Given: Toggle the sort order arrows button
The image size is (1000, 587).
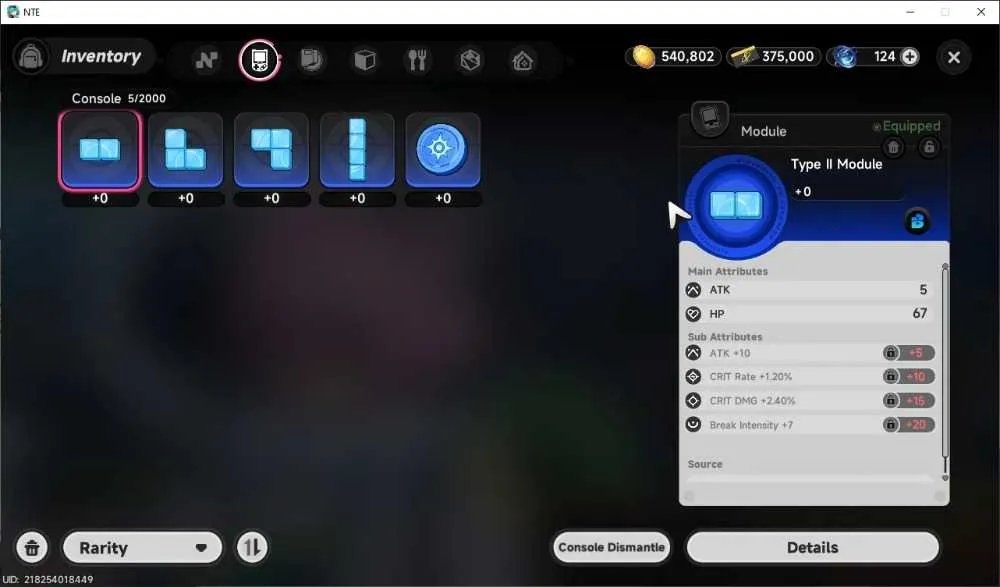Looking at the screenshot, I should point(252,547).
